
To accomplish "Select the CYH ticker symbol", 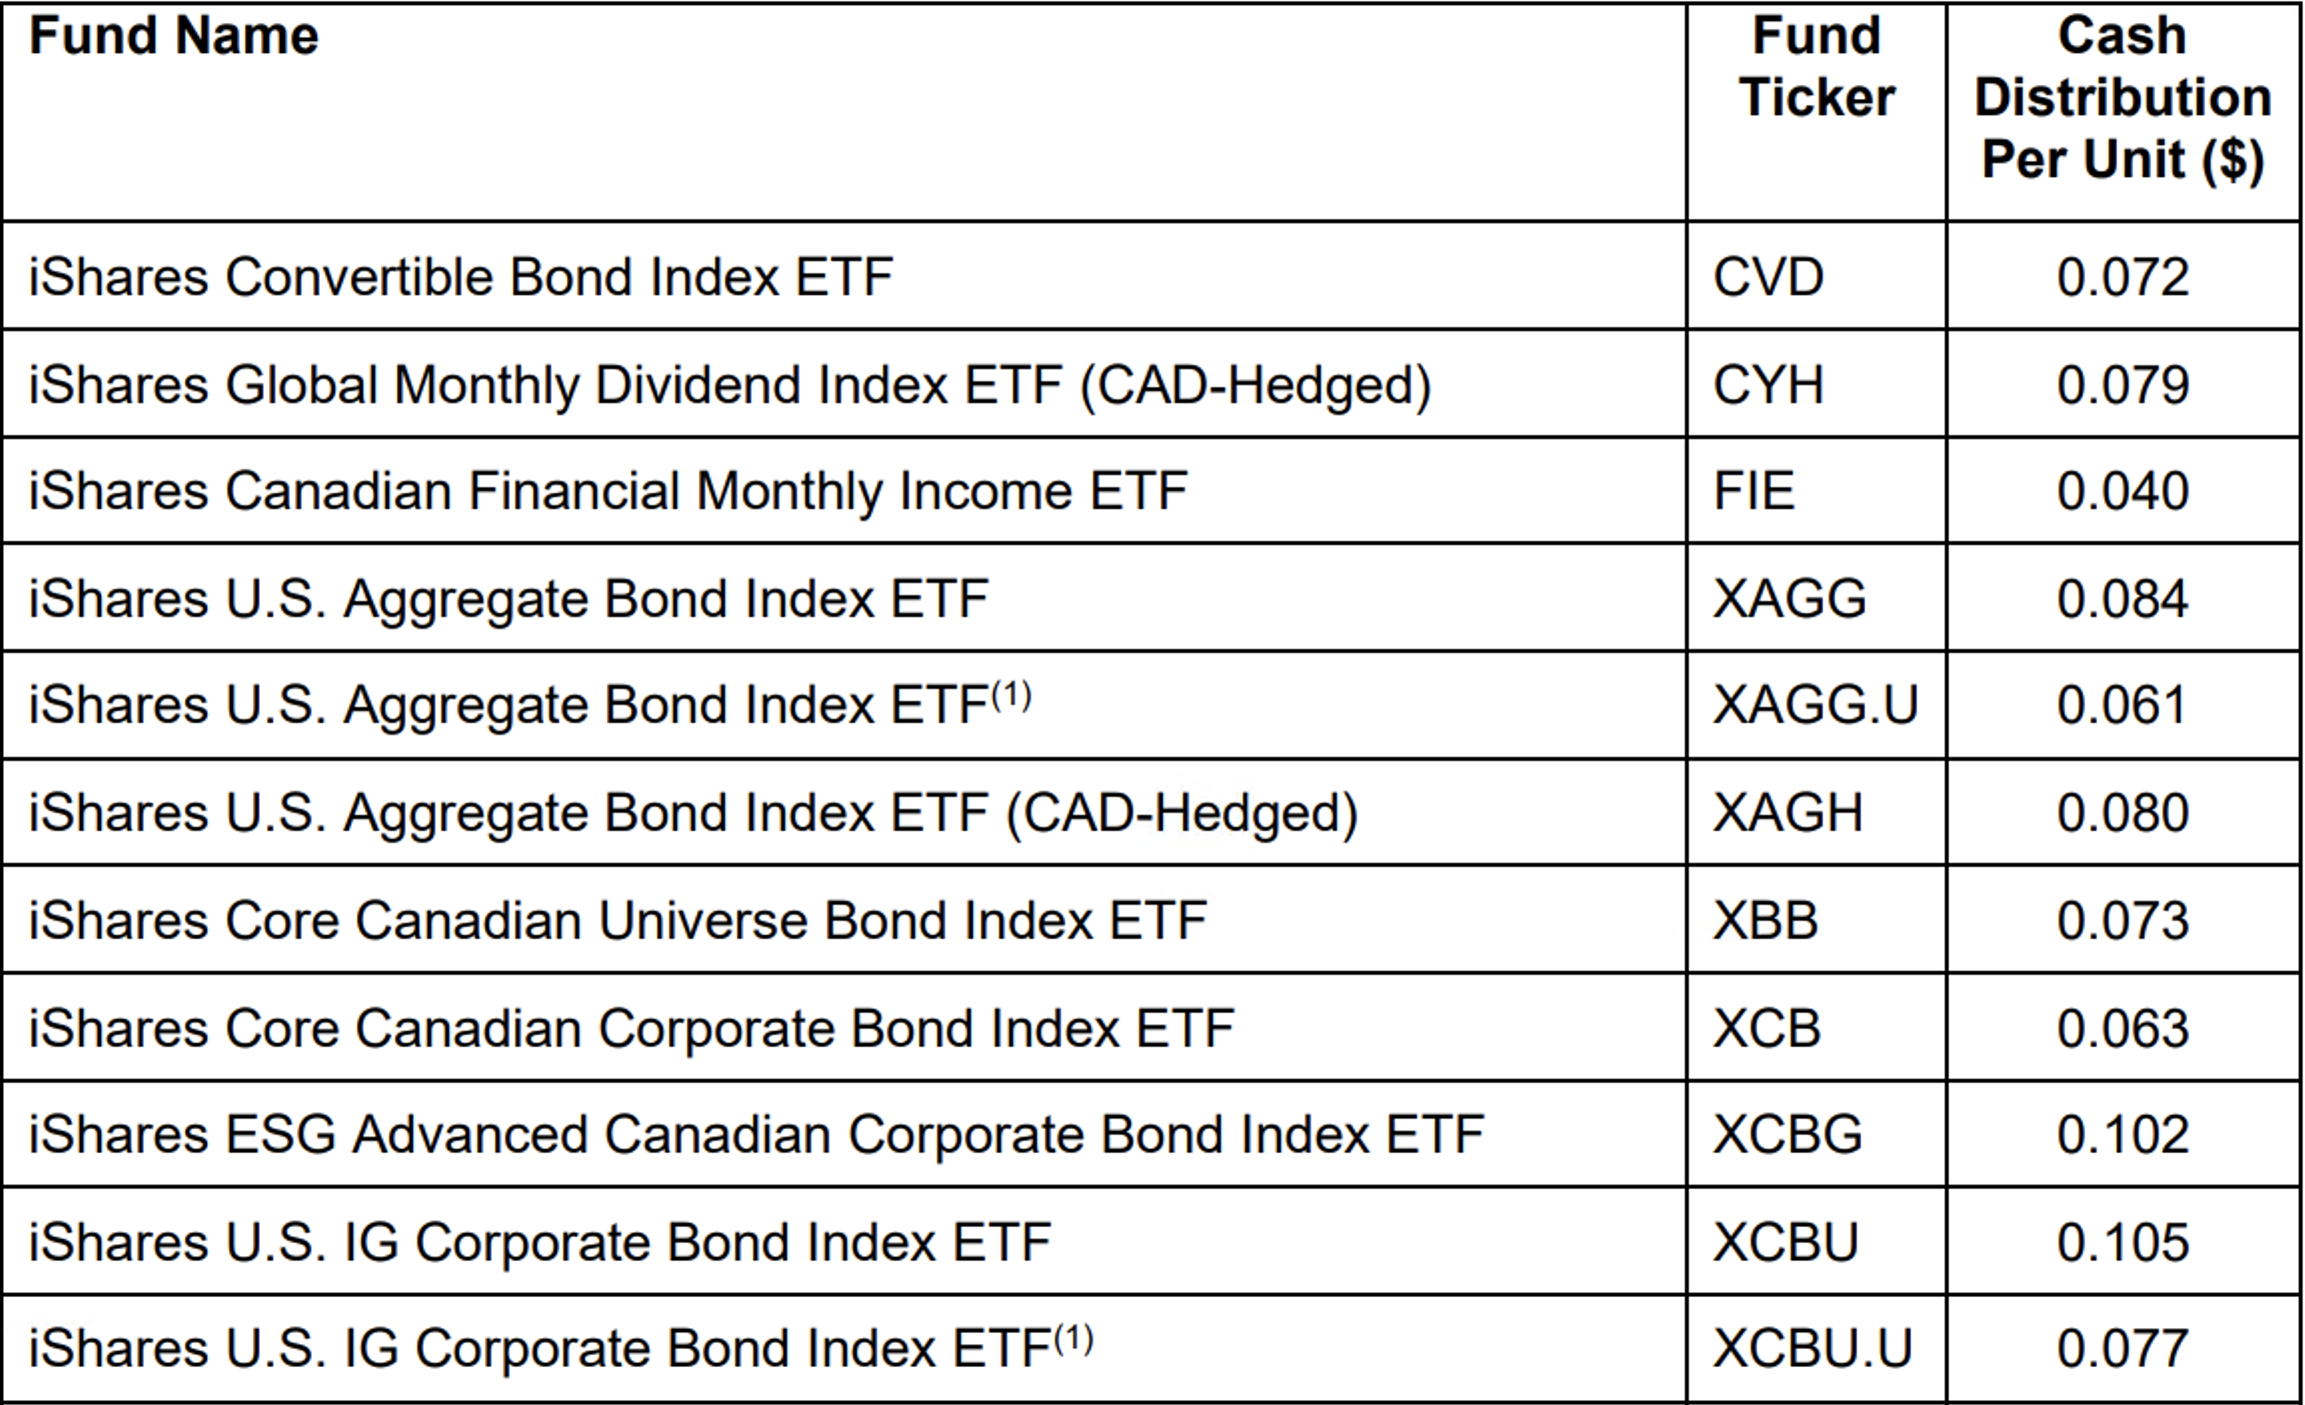I will tap(1768, 385).
